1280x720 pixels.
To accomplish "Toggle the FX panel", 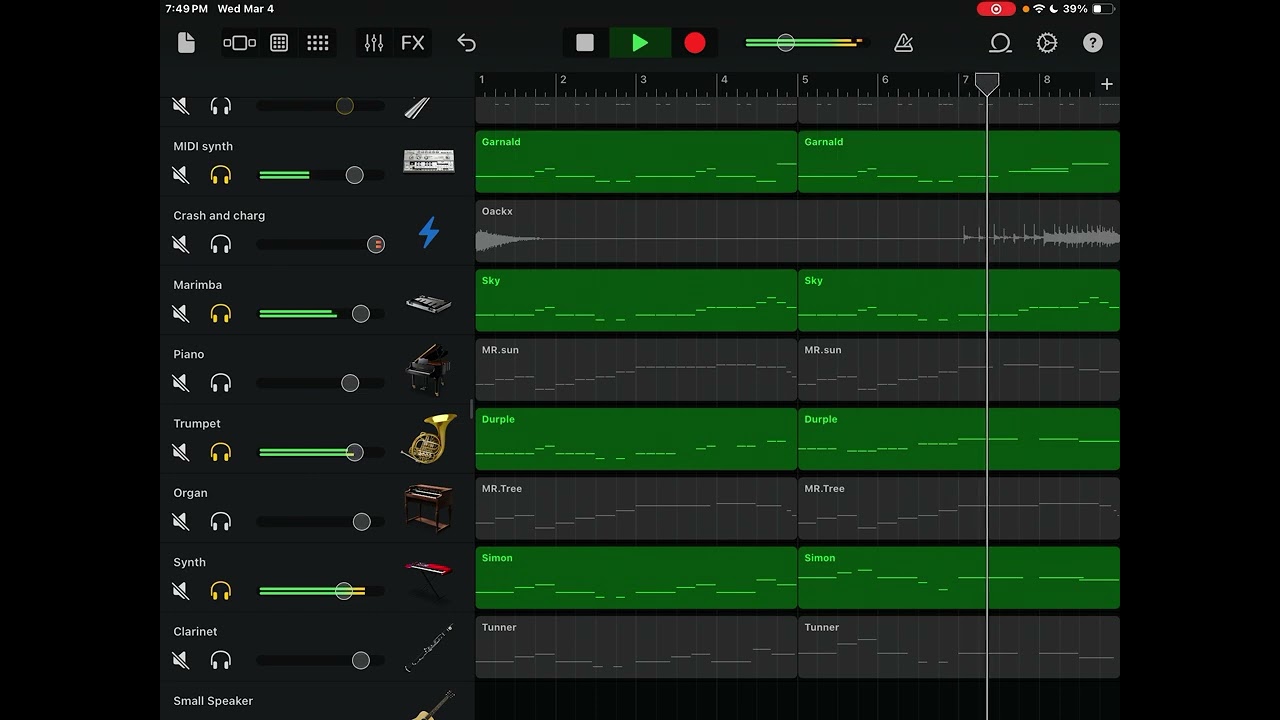I will [413, 43].
